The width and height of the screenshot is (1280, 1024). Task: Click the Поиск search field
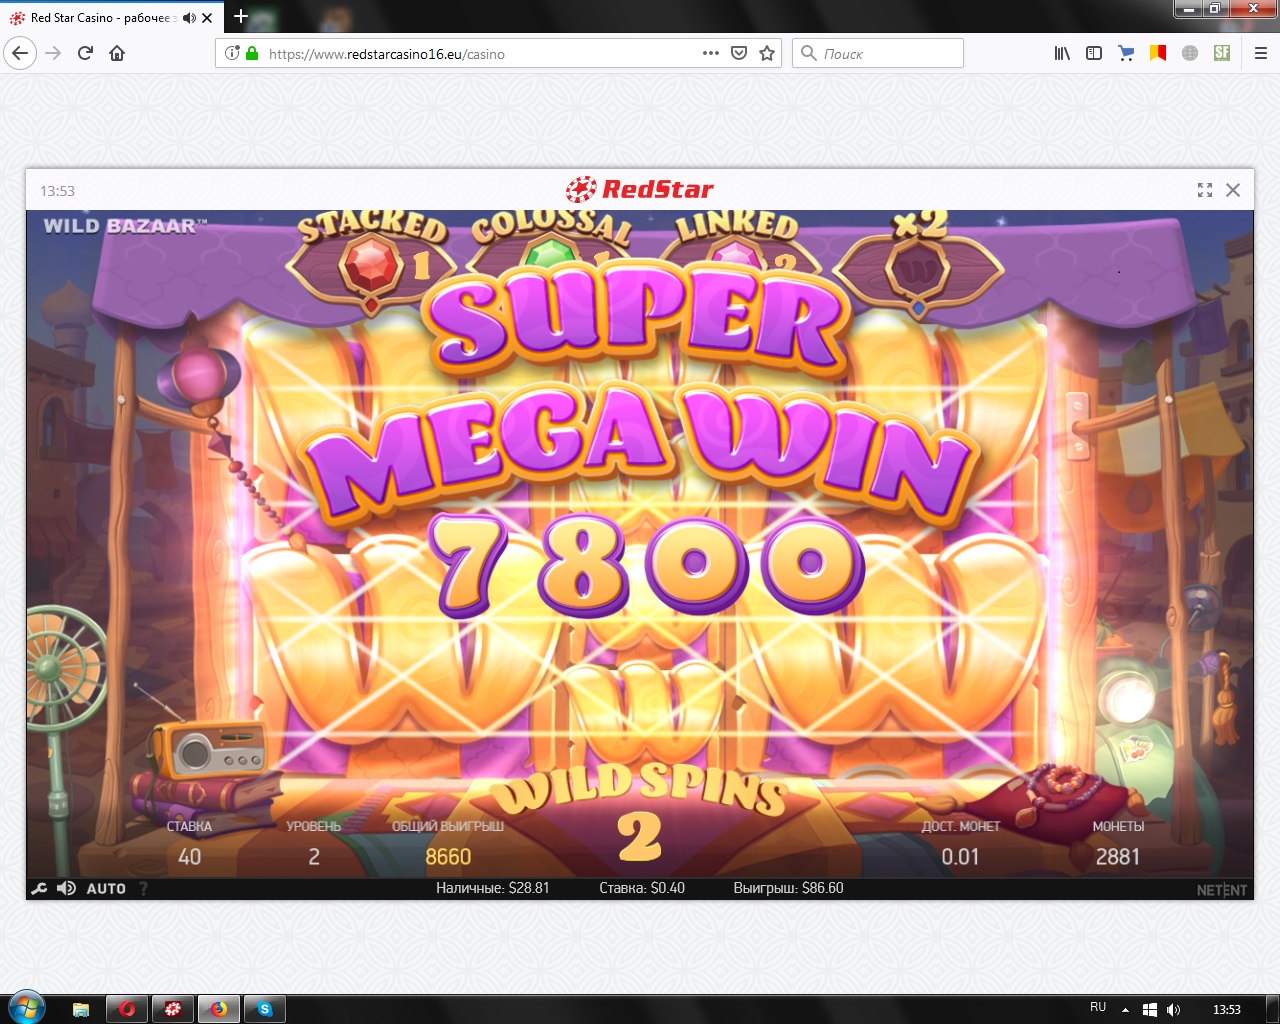click(877, 53)
